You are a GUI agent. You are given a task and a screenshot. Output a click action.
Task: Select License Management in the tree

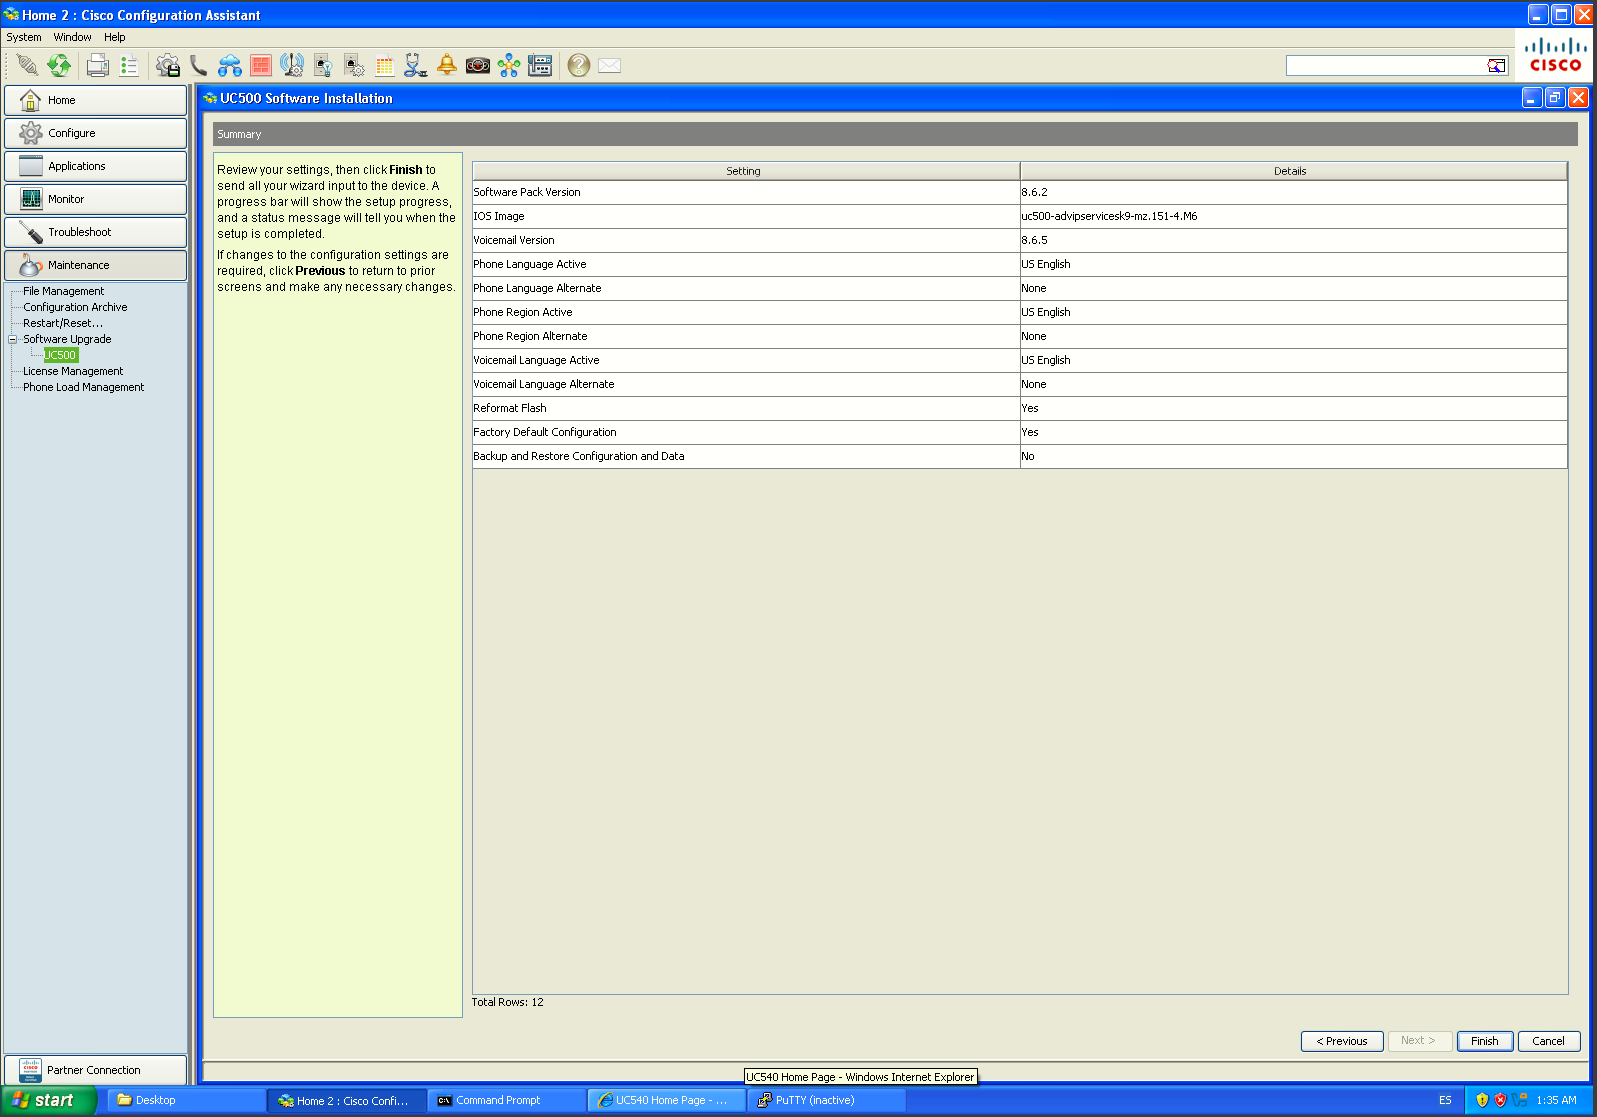tap(73, 371)
